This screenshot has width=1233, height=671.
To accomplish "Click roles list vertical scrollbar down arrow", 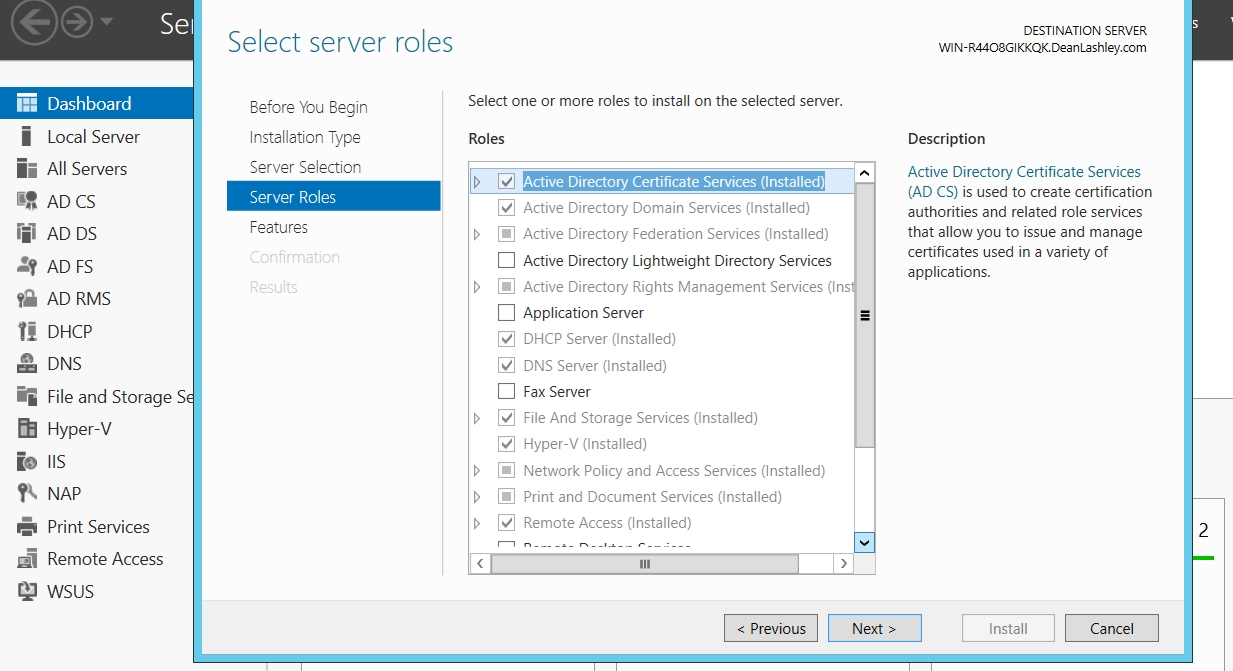I will pos(865,542).
